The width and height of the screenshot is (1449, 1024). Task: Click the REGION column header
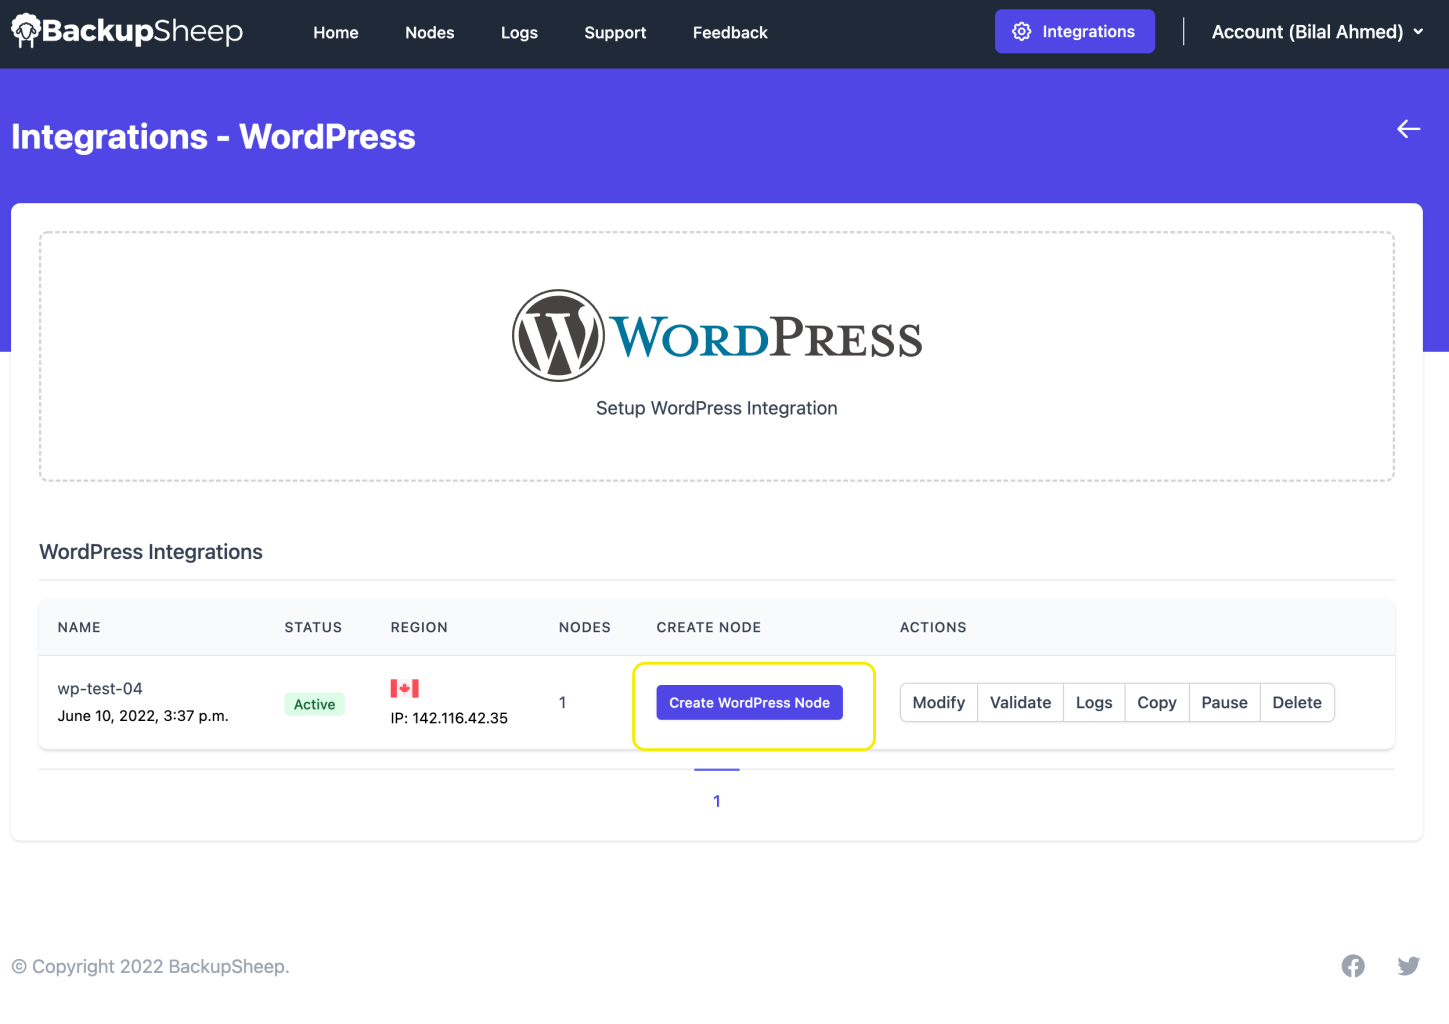(419, 627)
